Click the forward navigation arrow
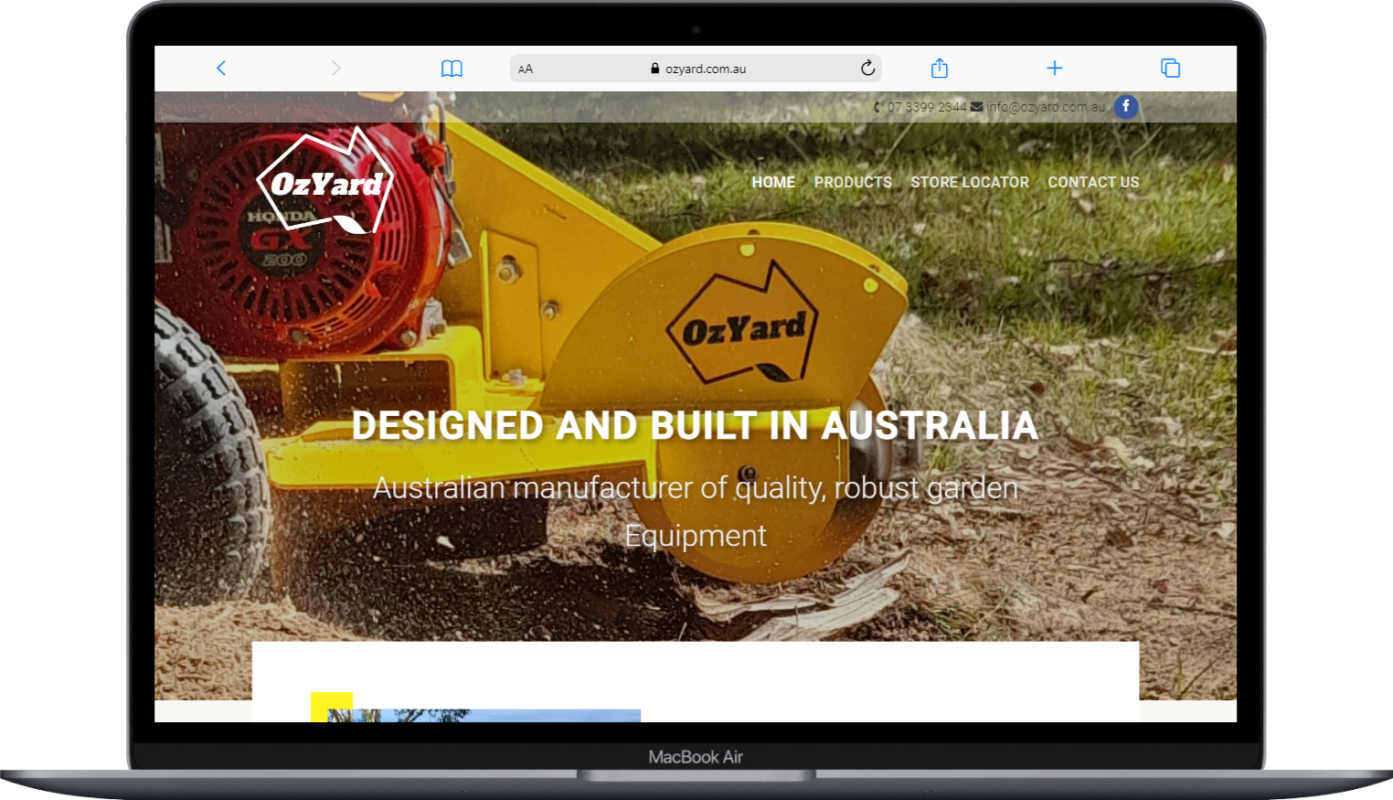This screenshot has width=1393, height=800. [336, 68]
